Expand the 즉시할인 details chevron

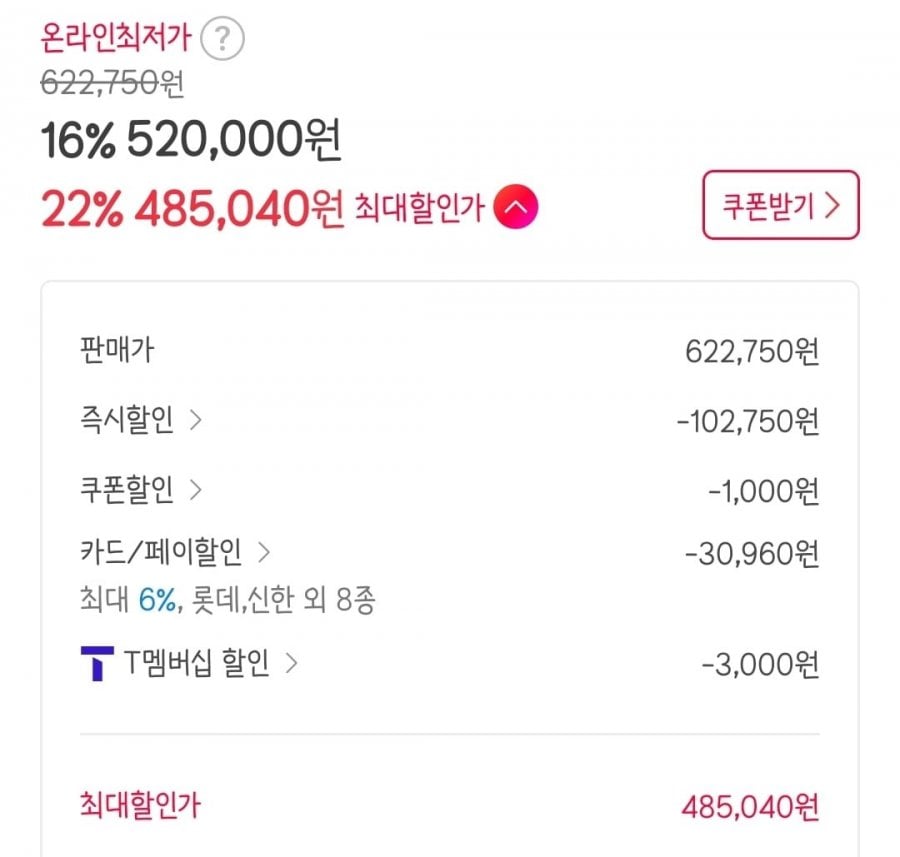tap(196, 421)
